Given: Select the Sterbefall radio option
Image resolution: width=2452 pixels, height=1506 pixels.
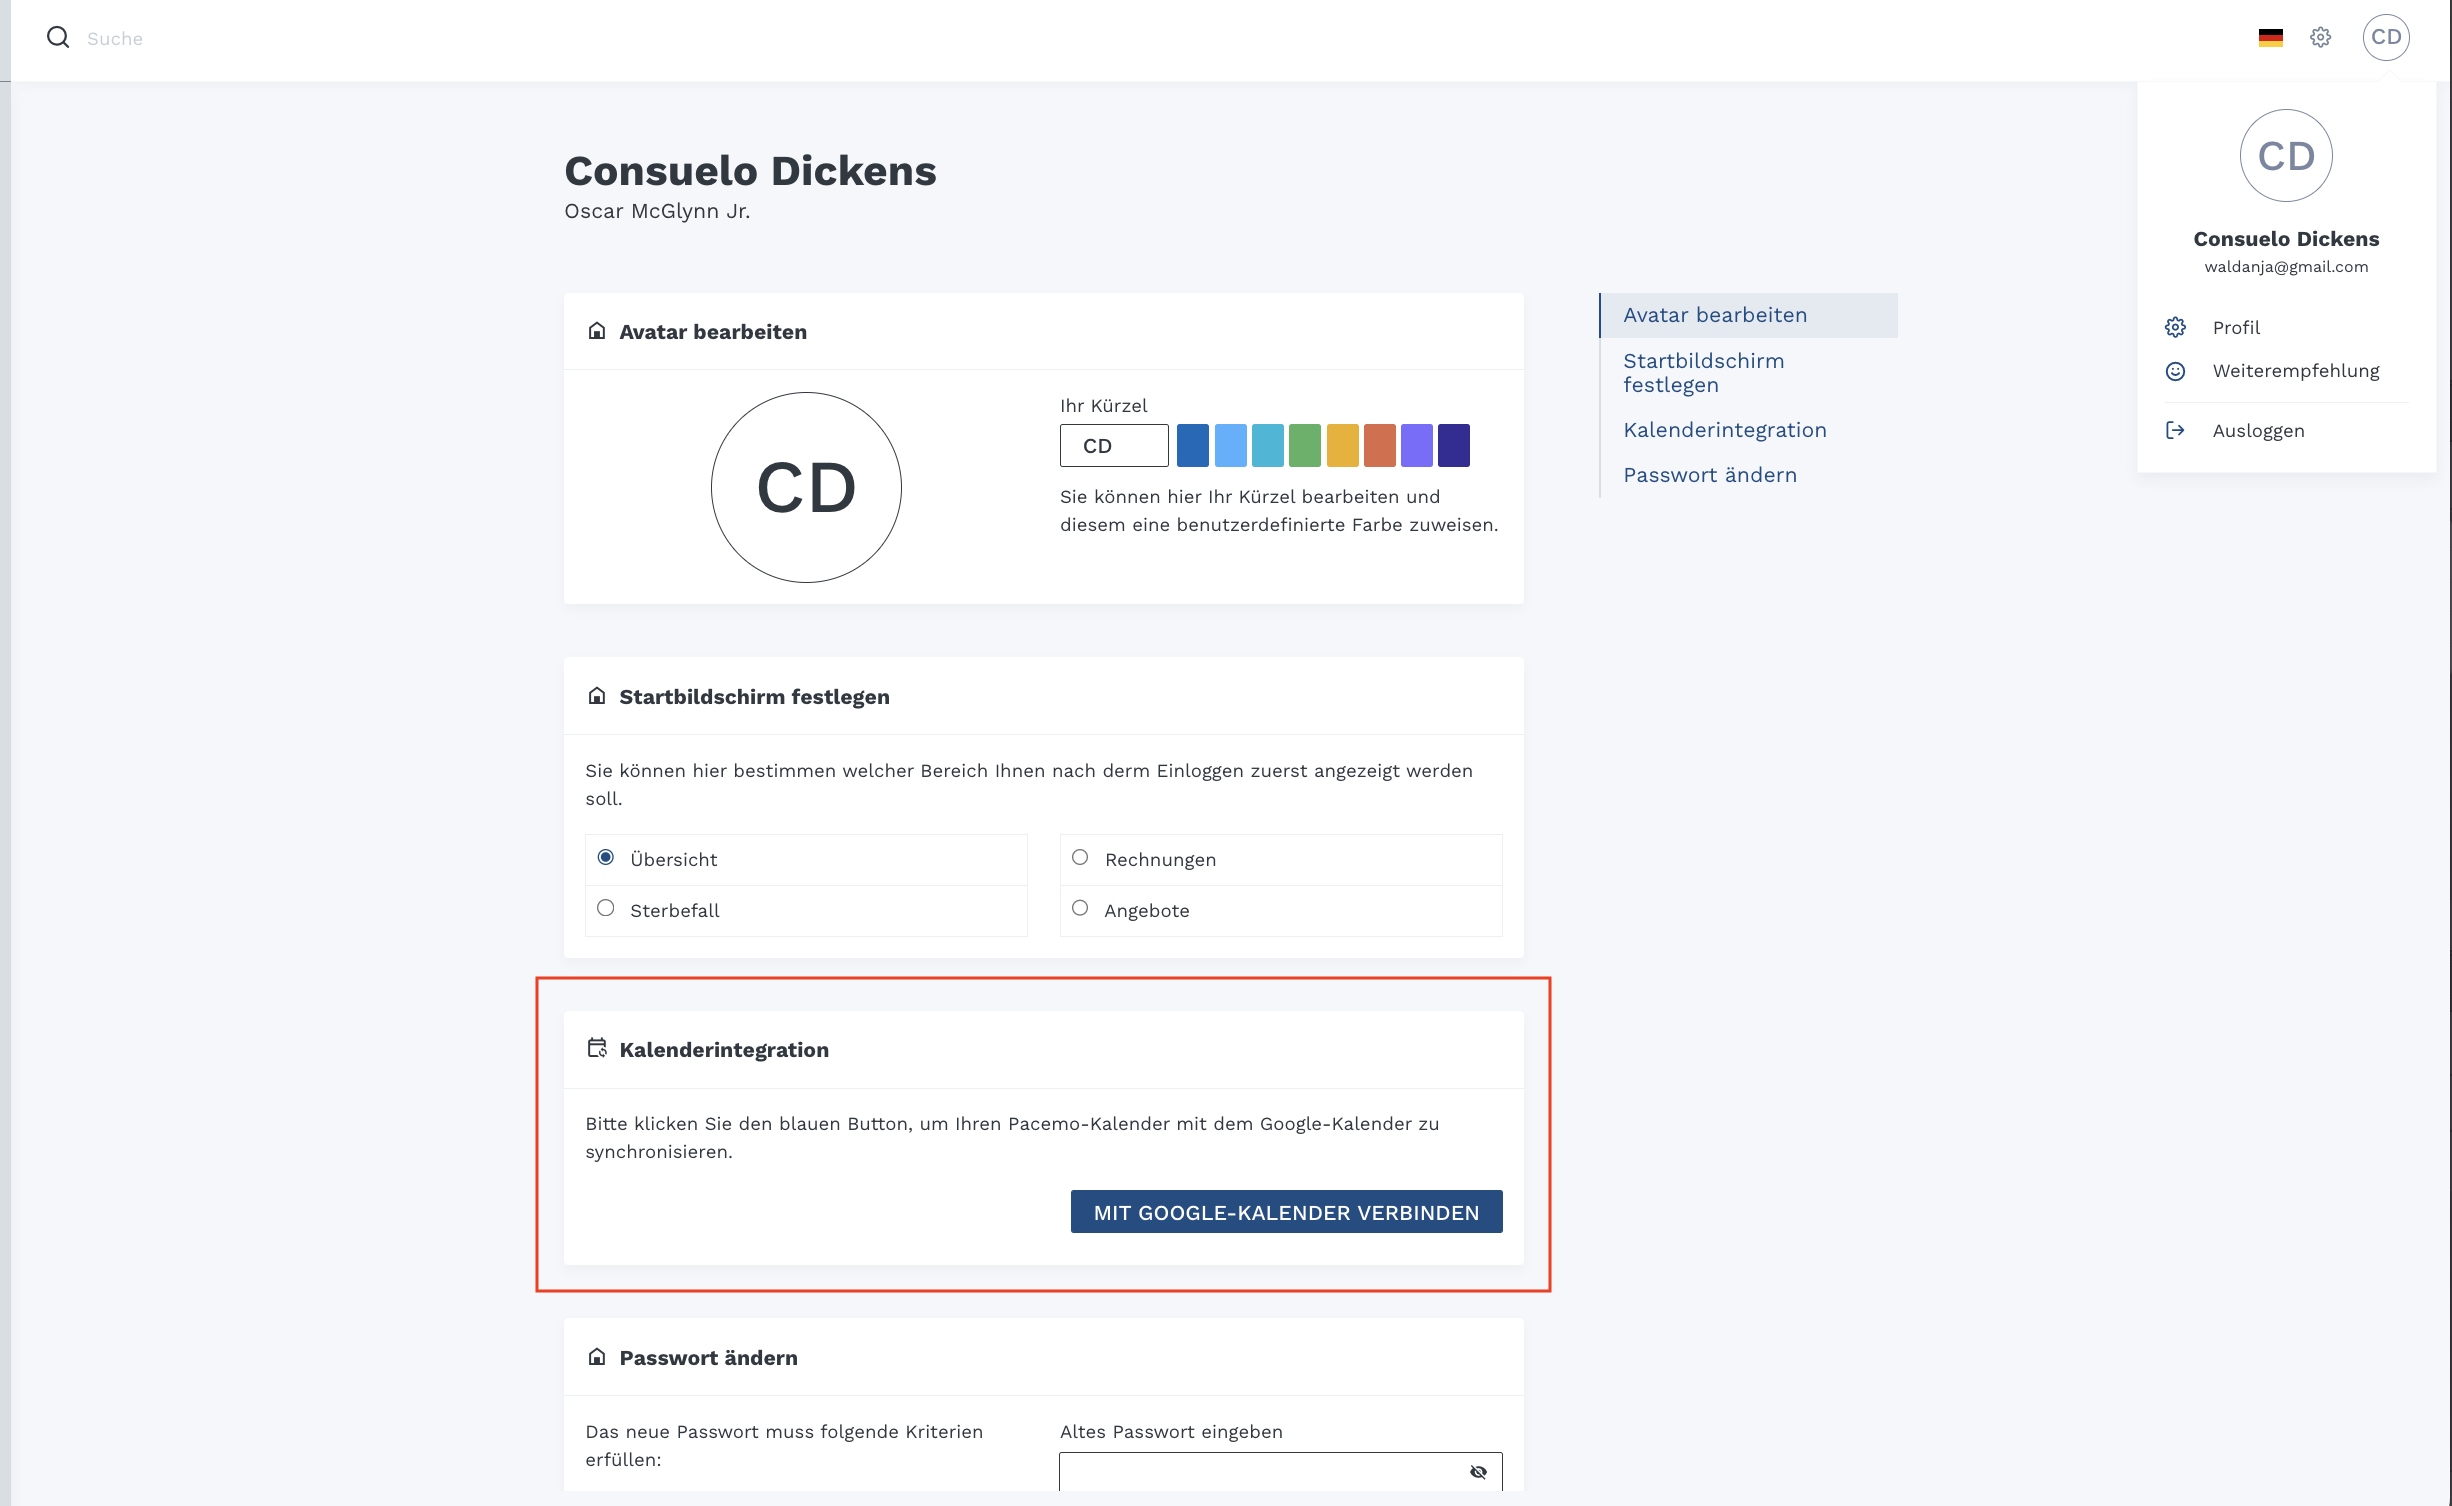Looking at the screenshot, I should coord(606,909).
